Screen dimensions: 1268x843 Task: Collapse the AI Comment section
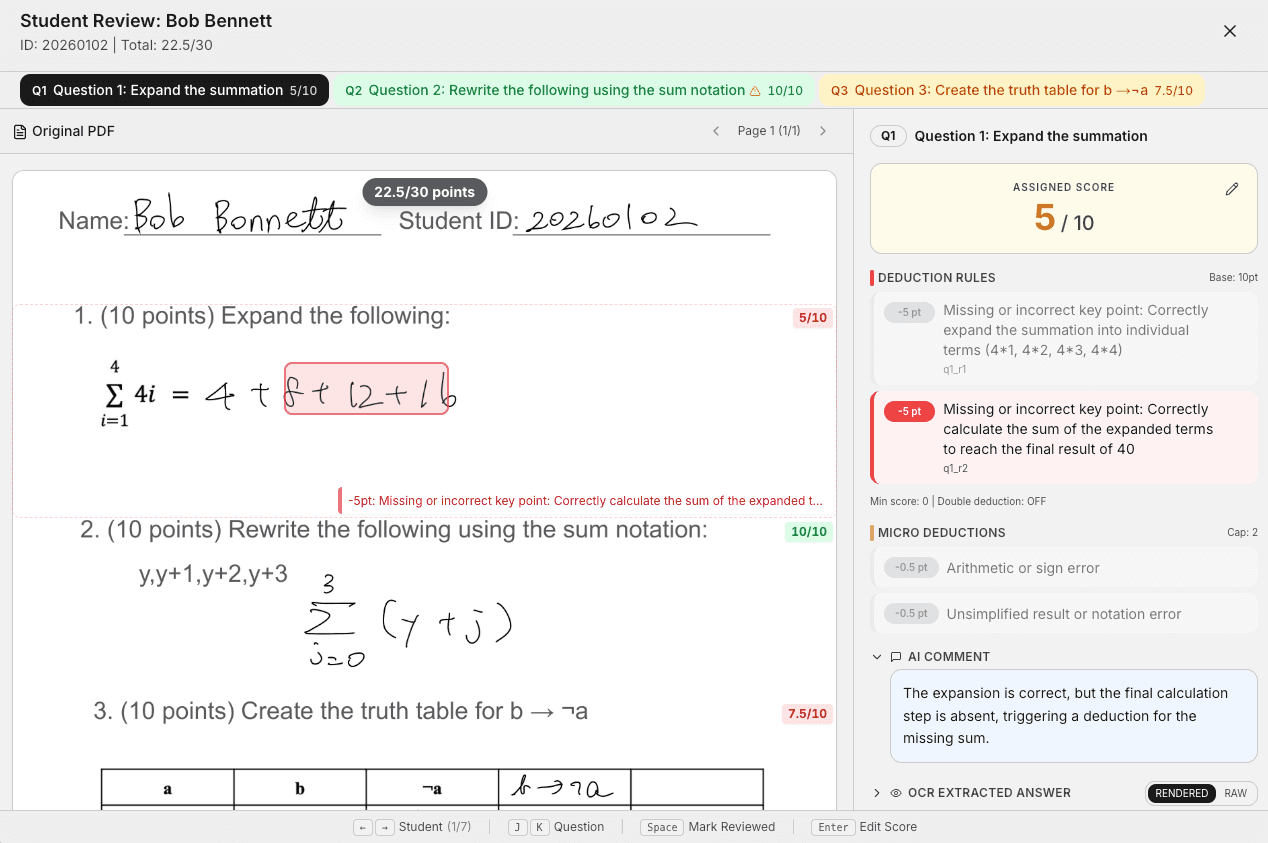click(x=877, y=657)
